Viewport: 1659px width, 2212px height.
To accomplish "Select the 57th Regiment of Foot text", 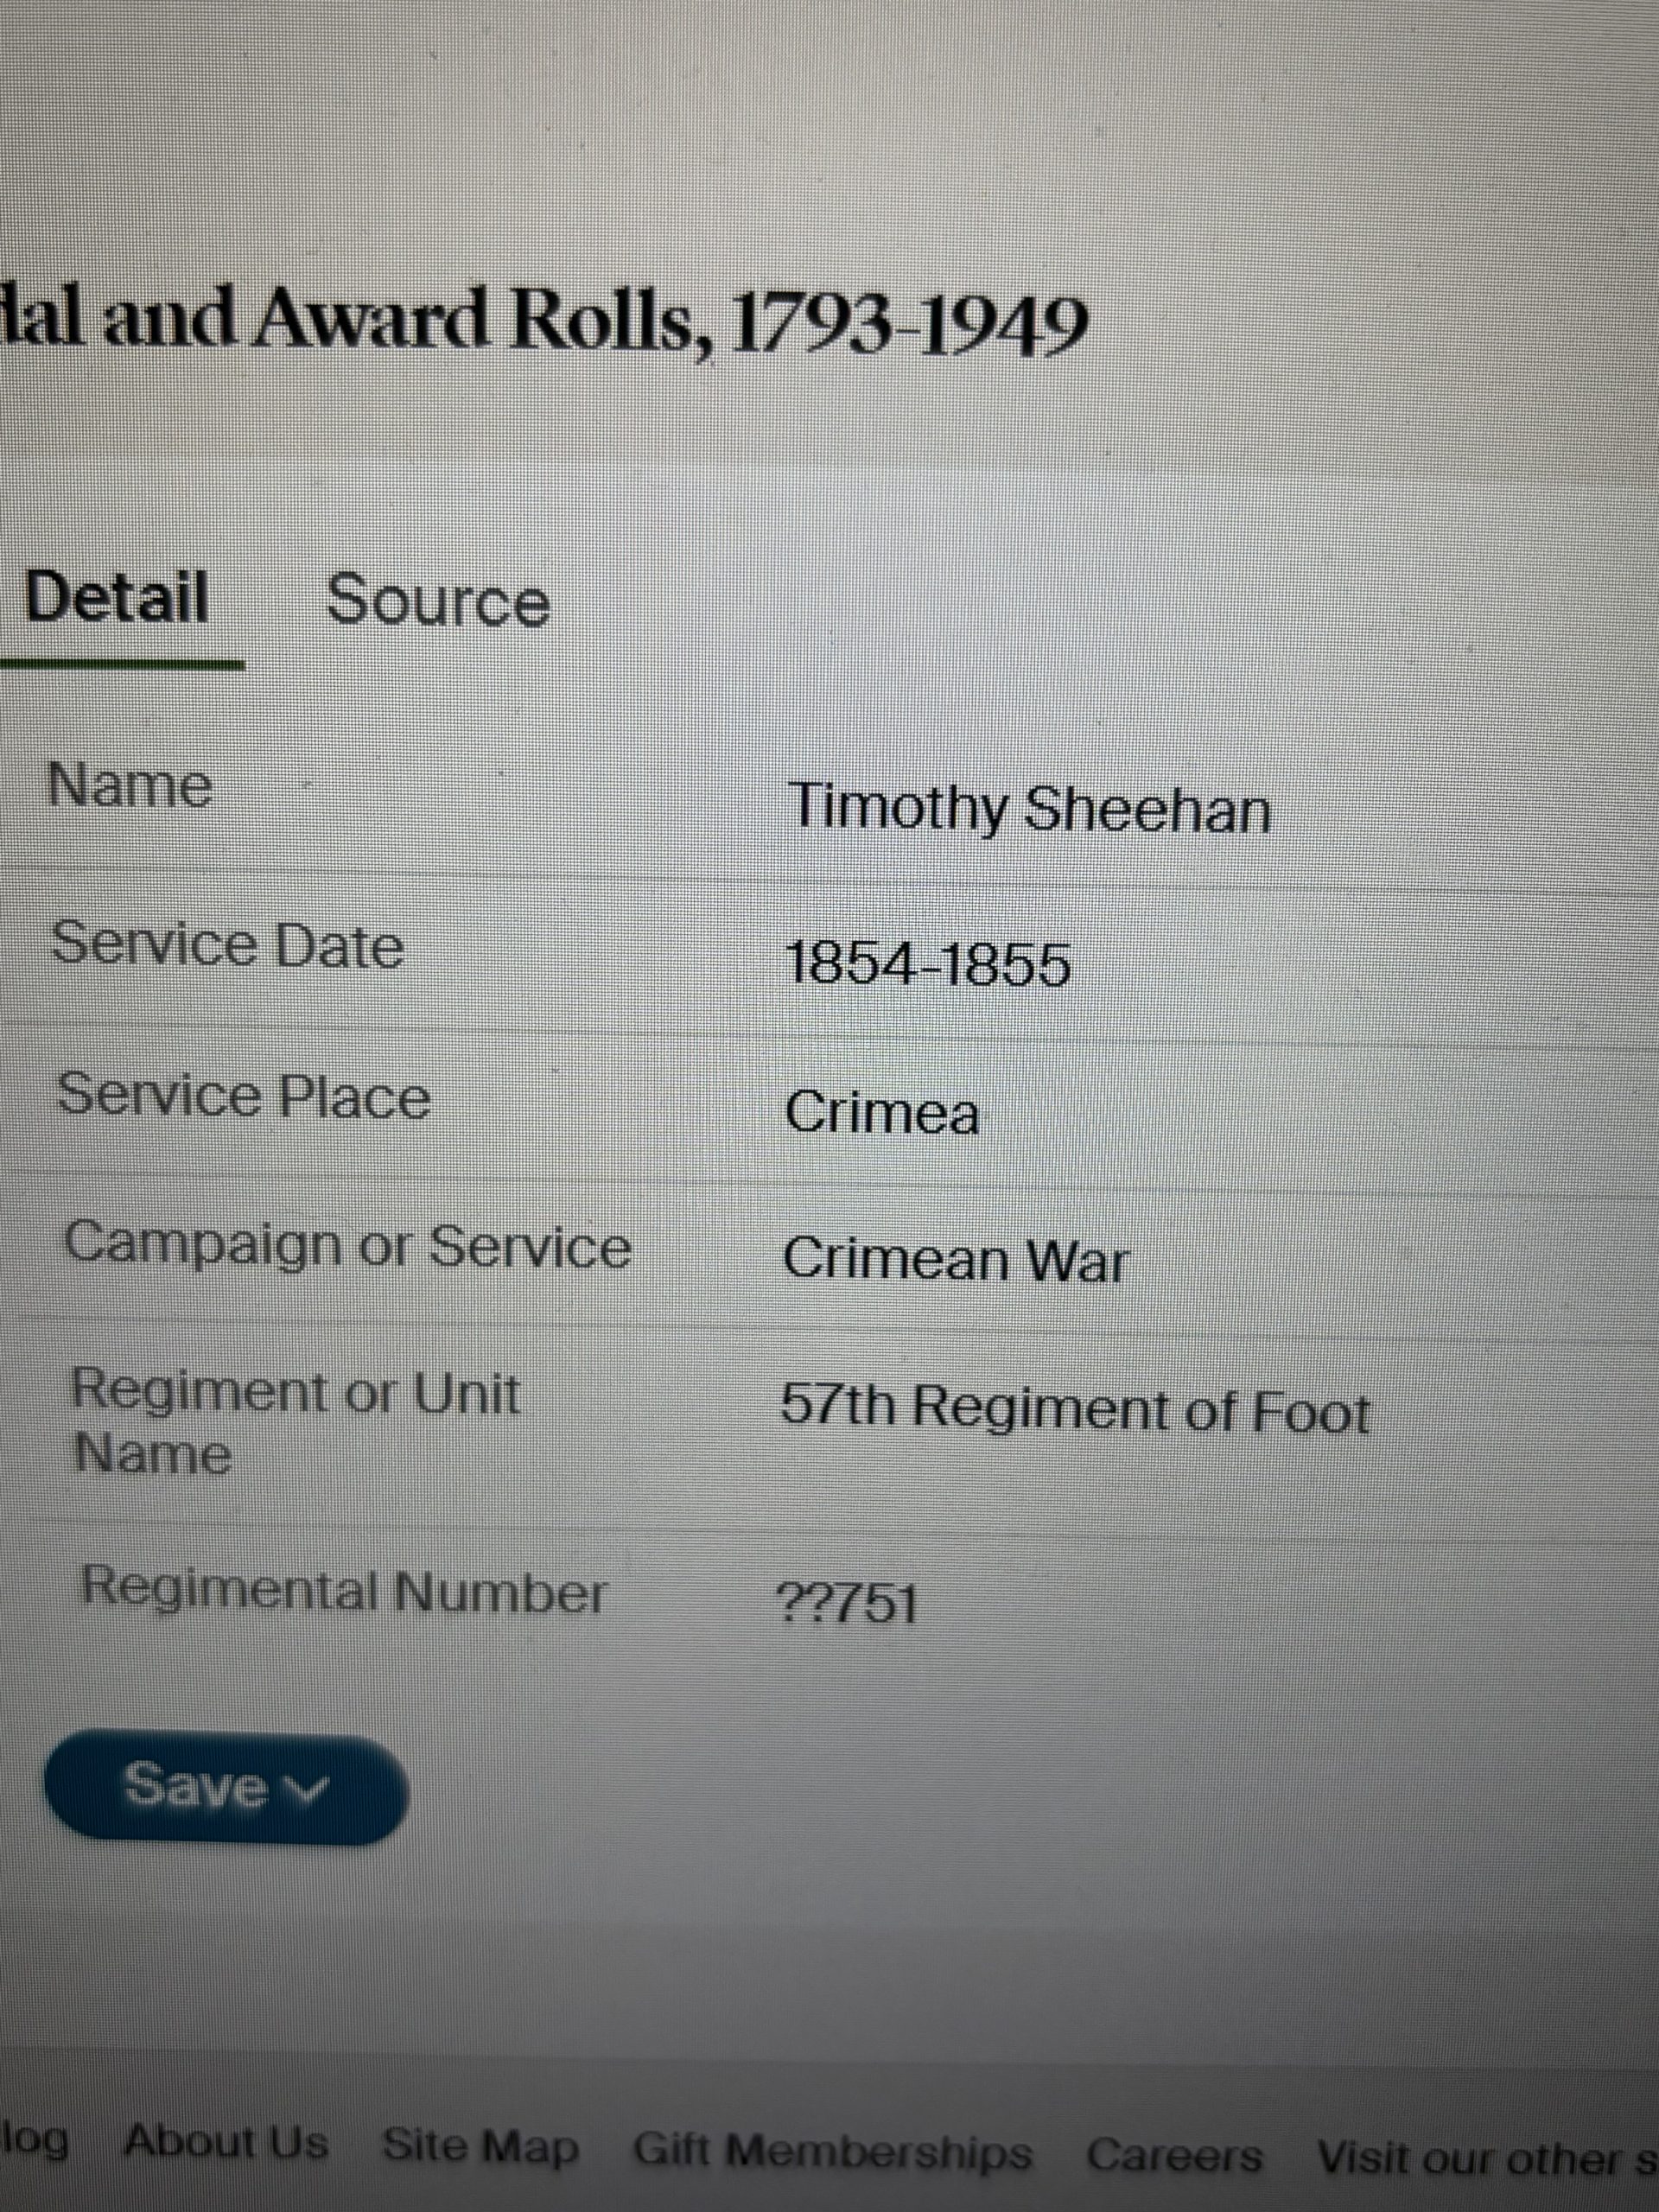I will 1074,1409.
